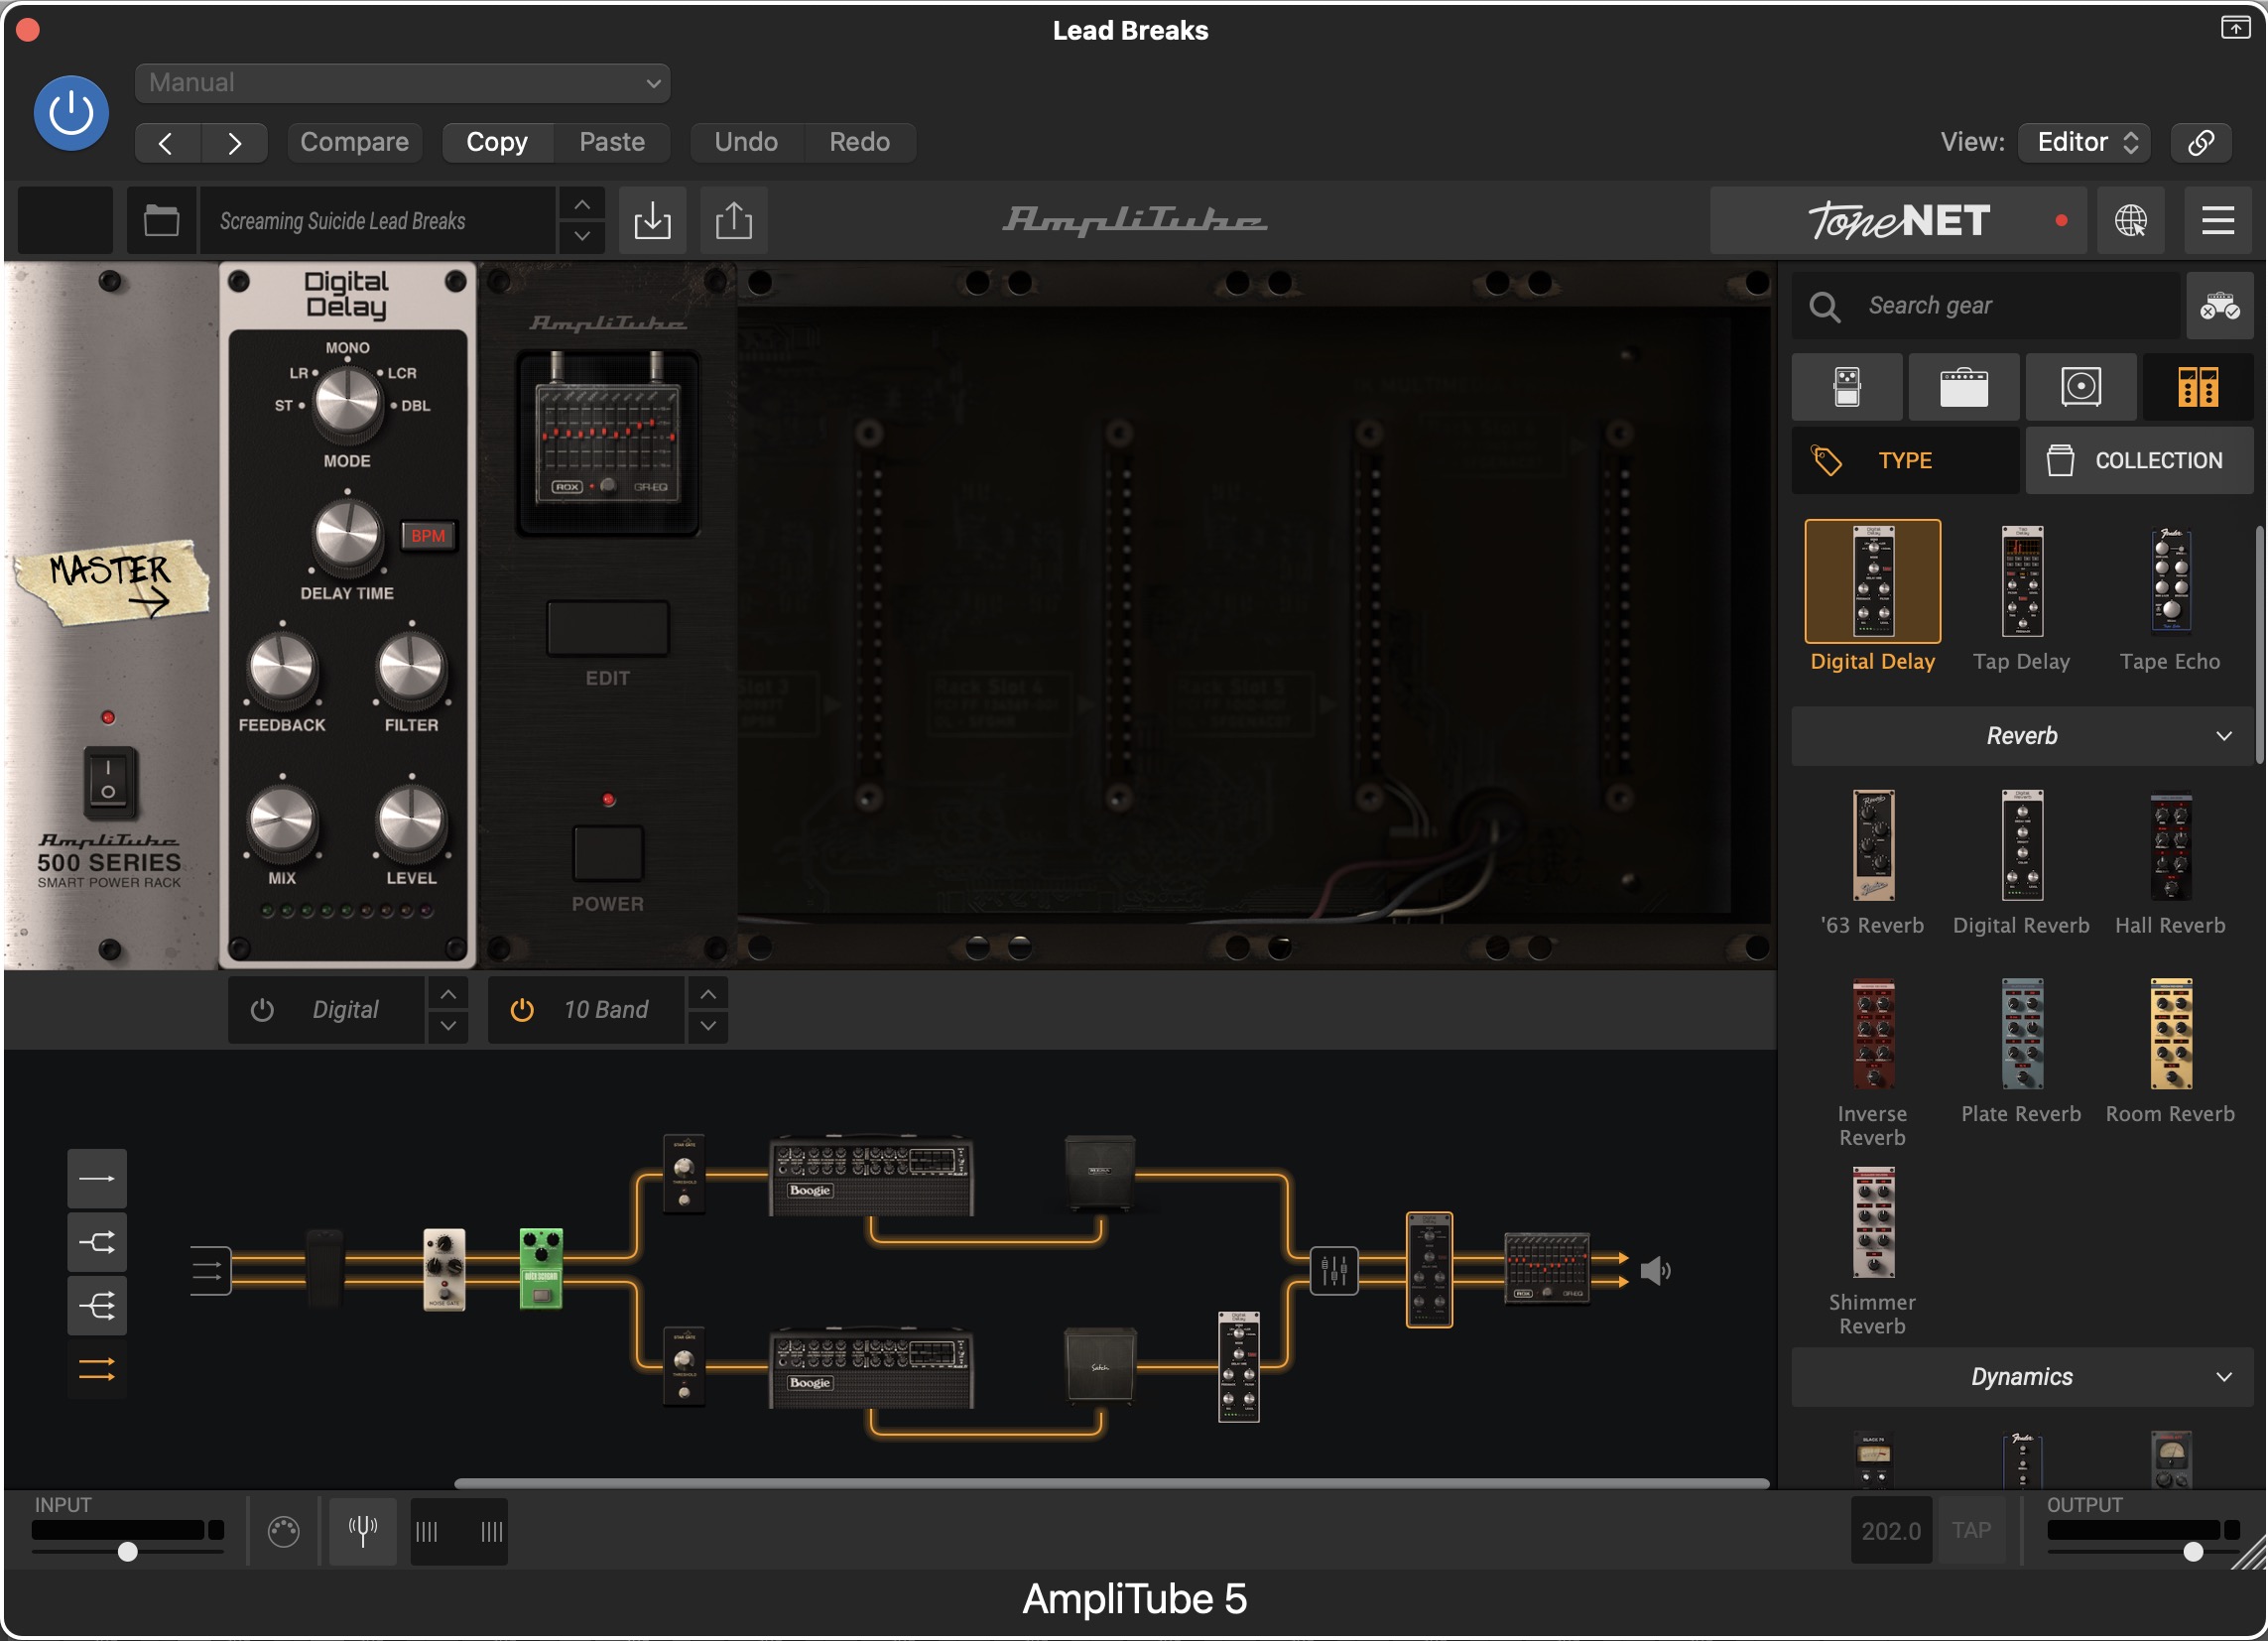This screenshot has width=2268, height=1641.
Task: Select the cabinet speaker gear category icon
Action: pyautogui.click(x=2080, y=386)
